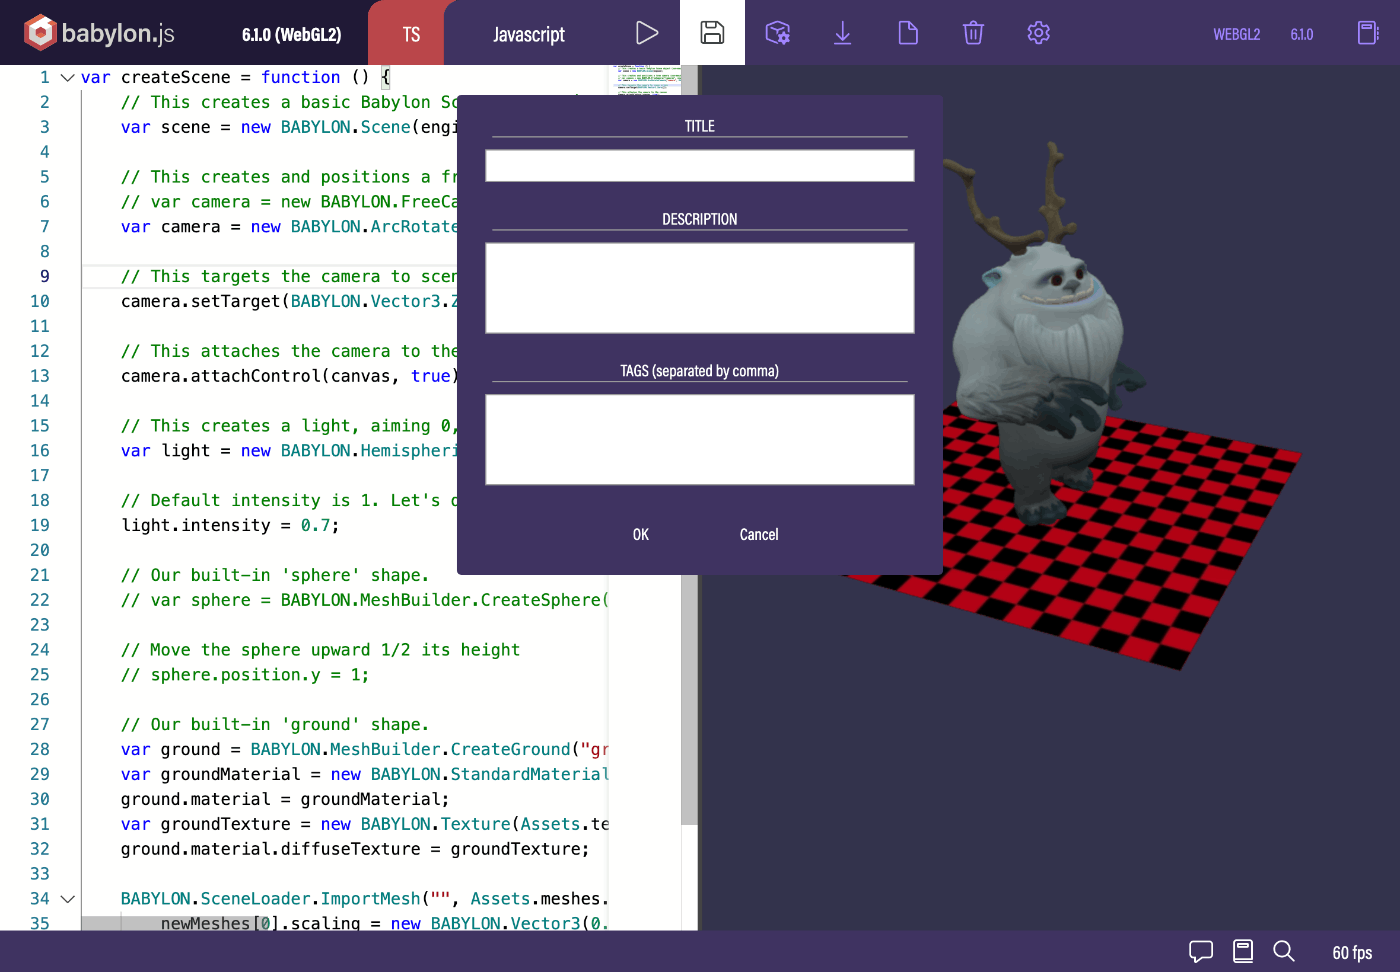The width and height of the screenshot is (1400, 972).
Task: Open Settings gear icon
Action: pos(1039,33)
